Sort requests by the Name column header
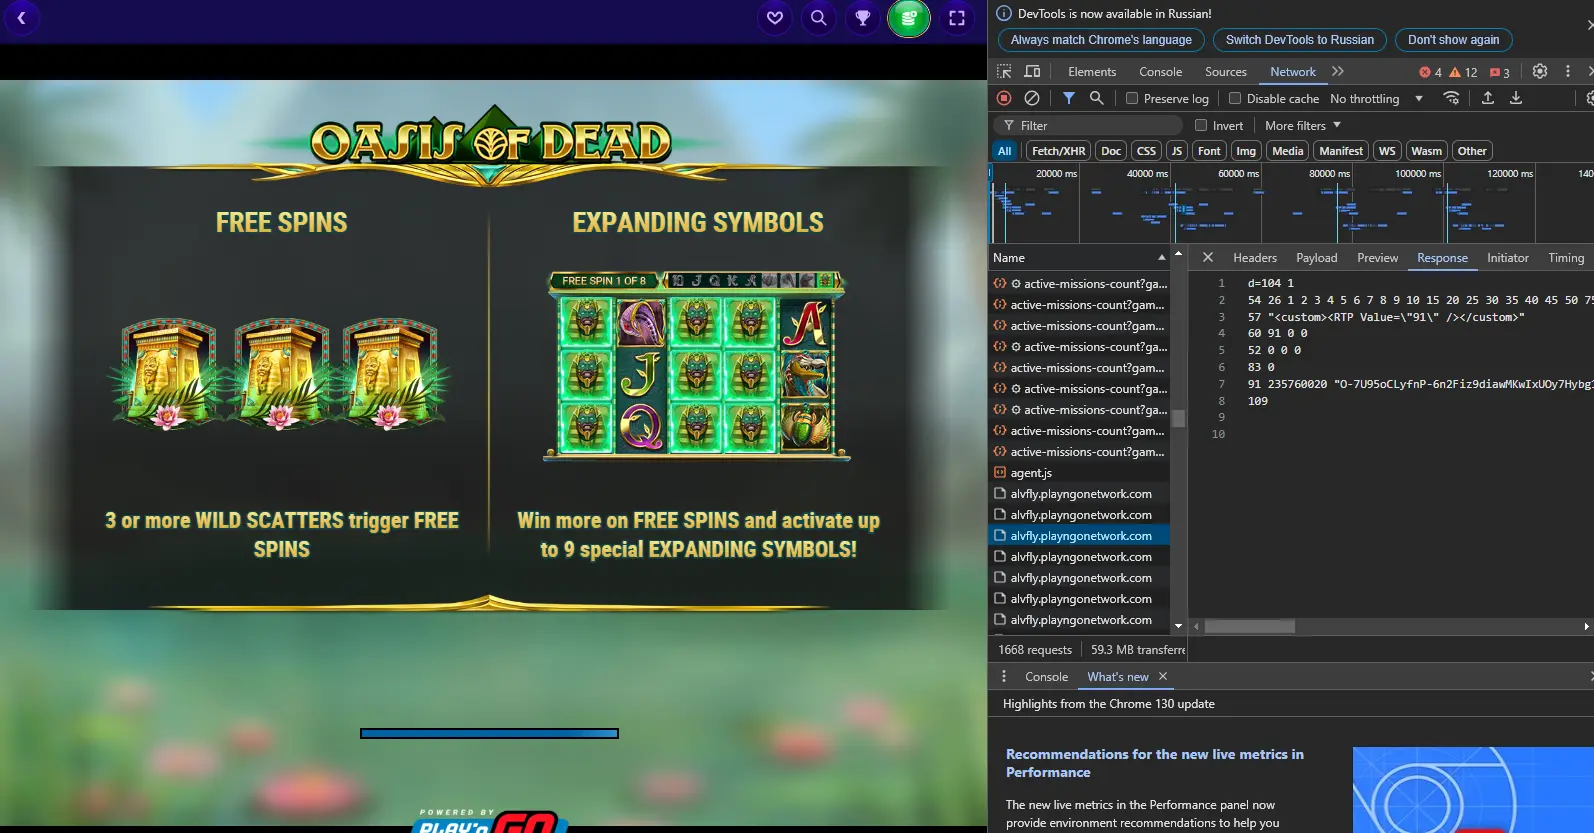 [x=1079, y=258]
